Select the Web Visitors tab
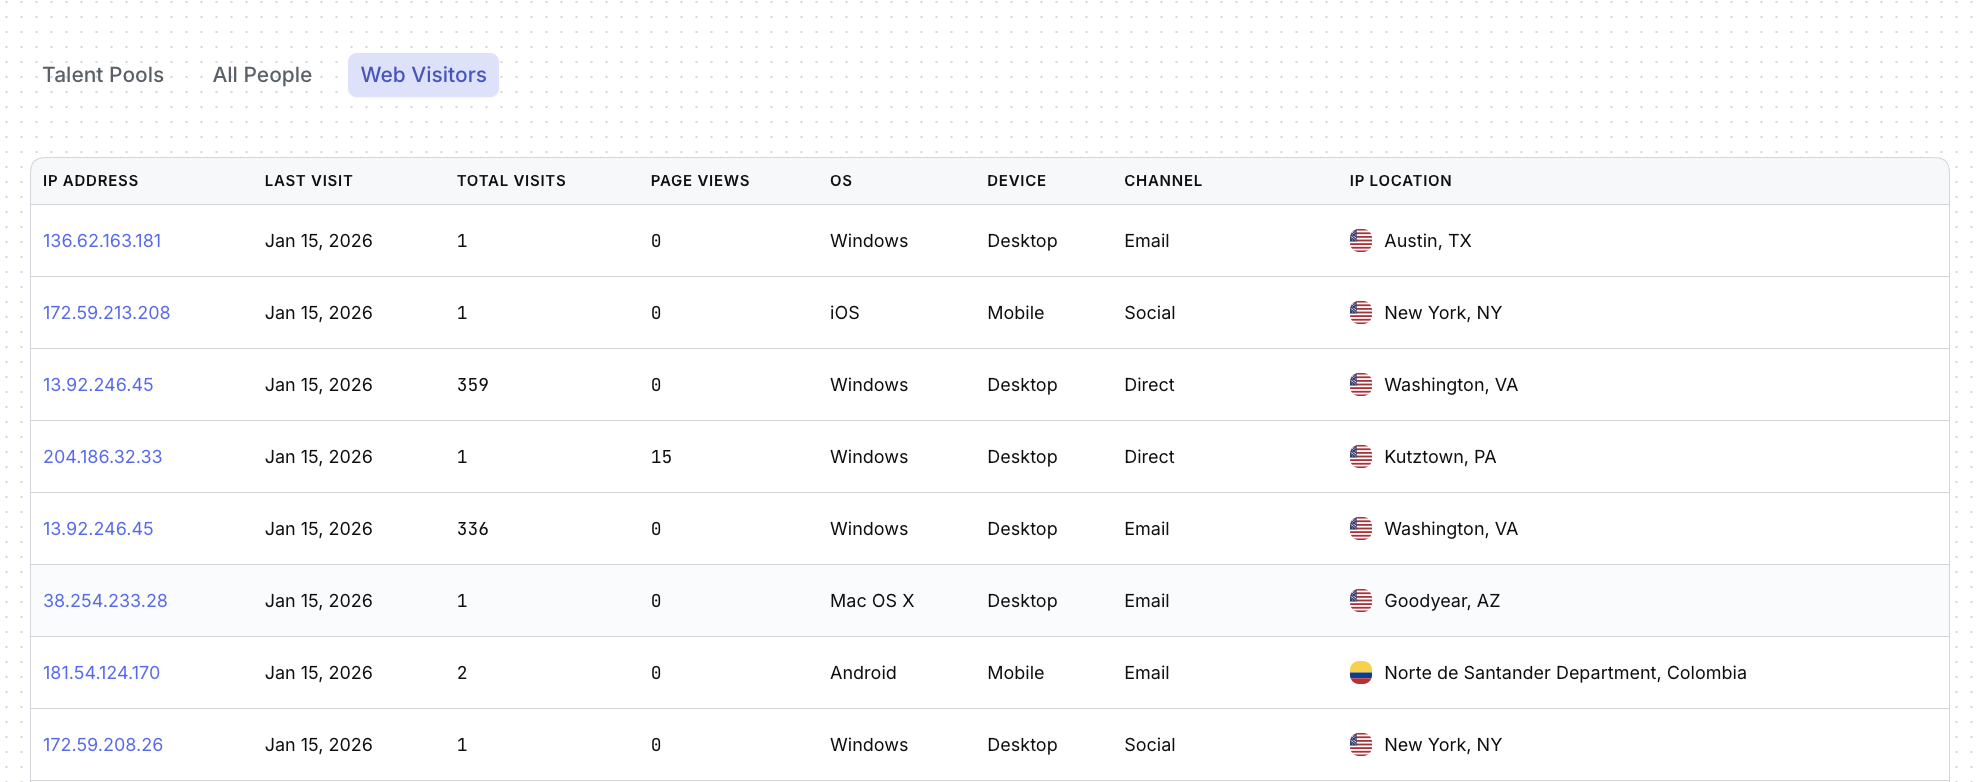The width and height of the screenshot is (1980, 782). (x=423, y=75)
